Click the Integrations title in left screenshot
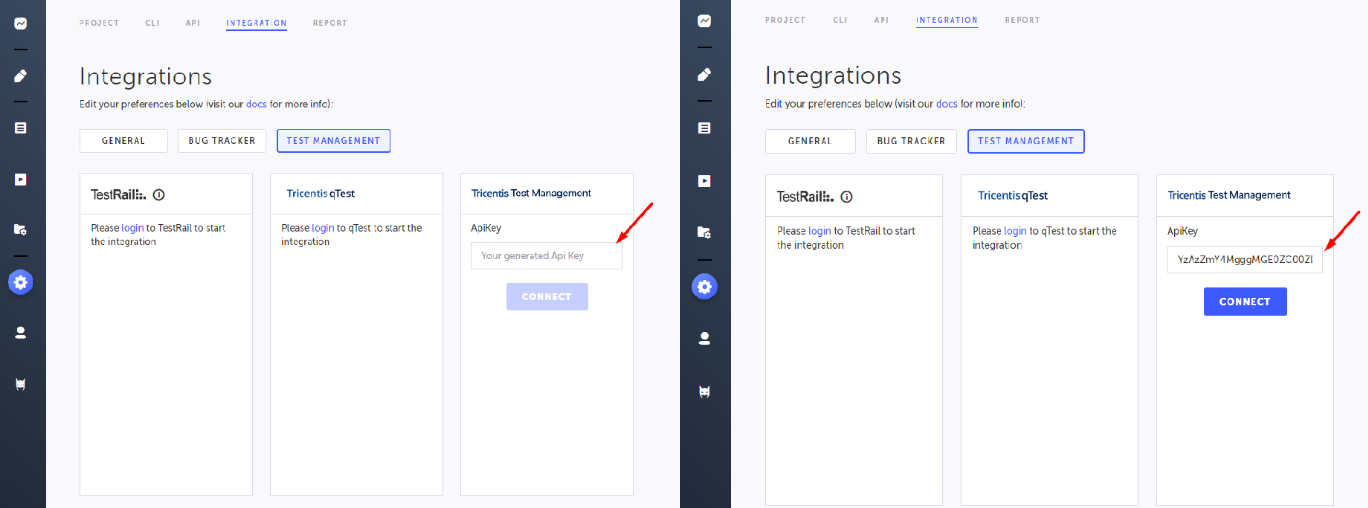 point(146,77)
